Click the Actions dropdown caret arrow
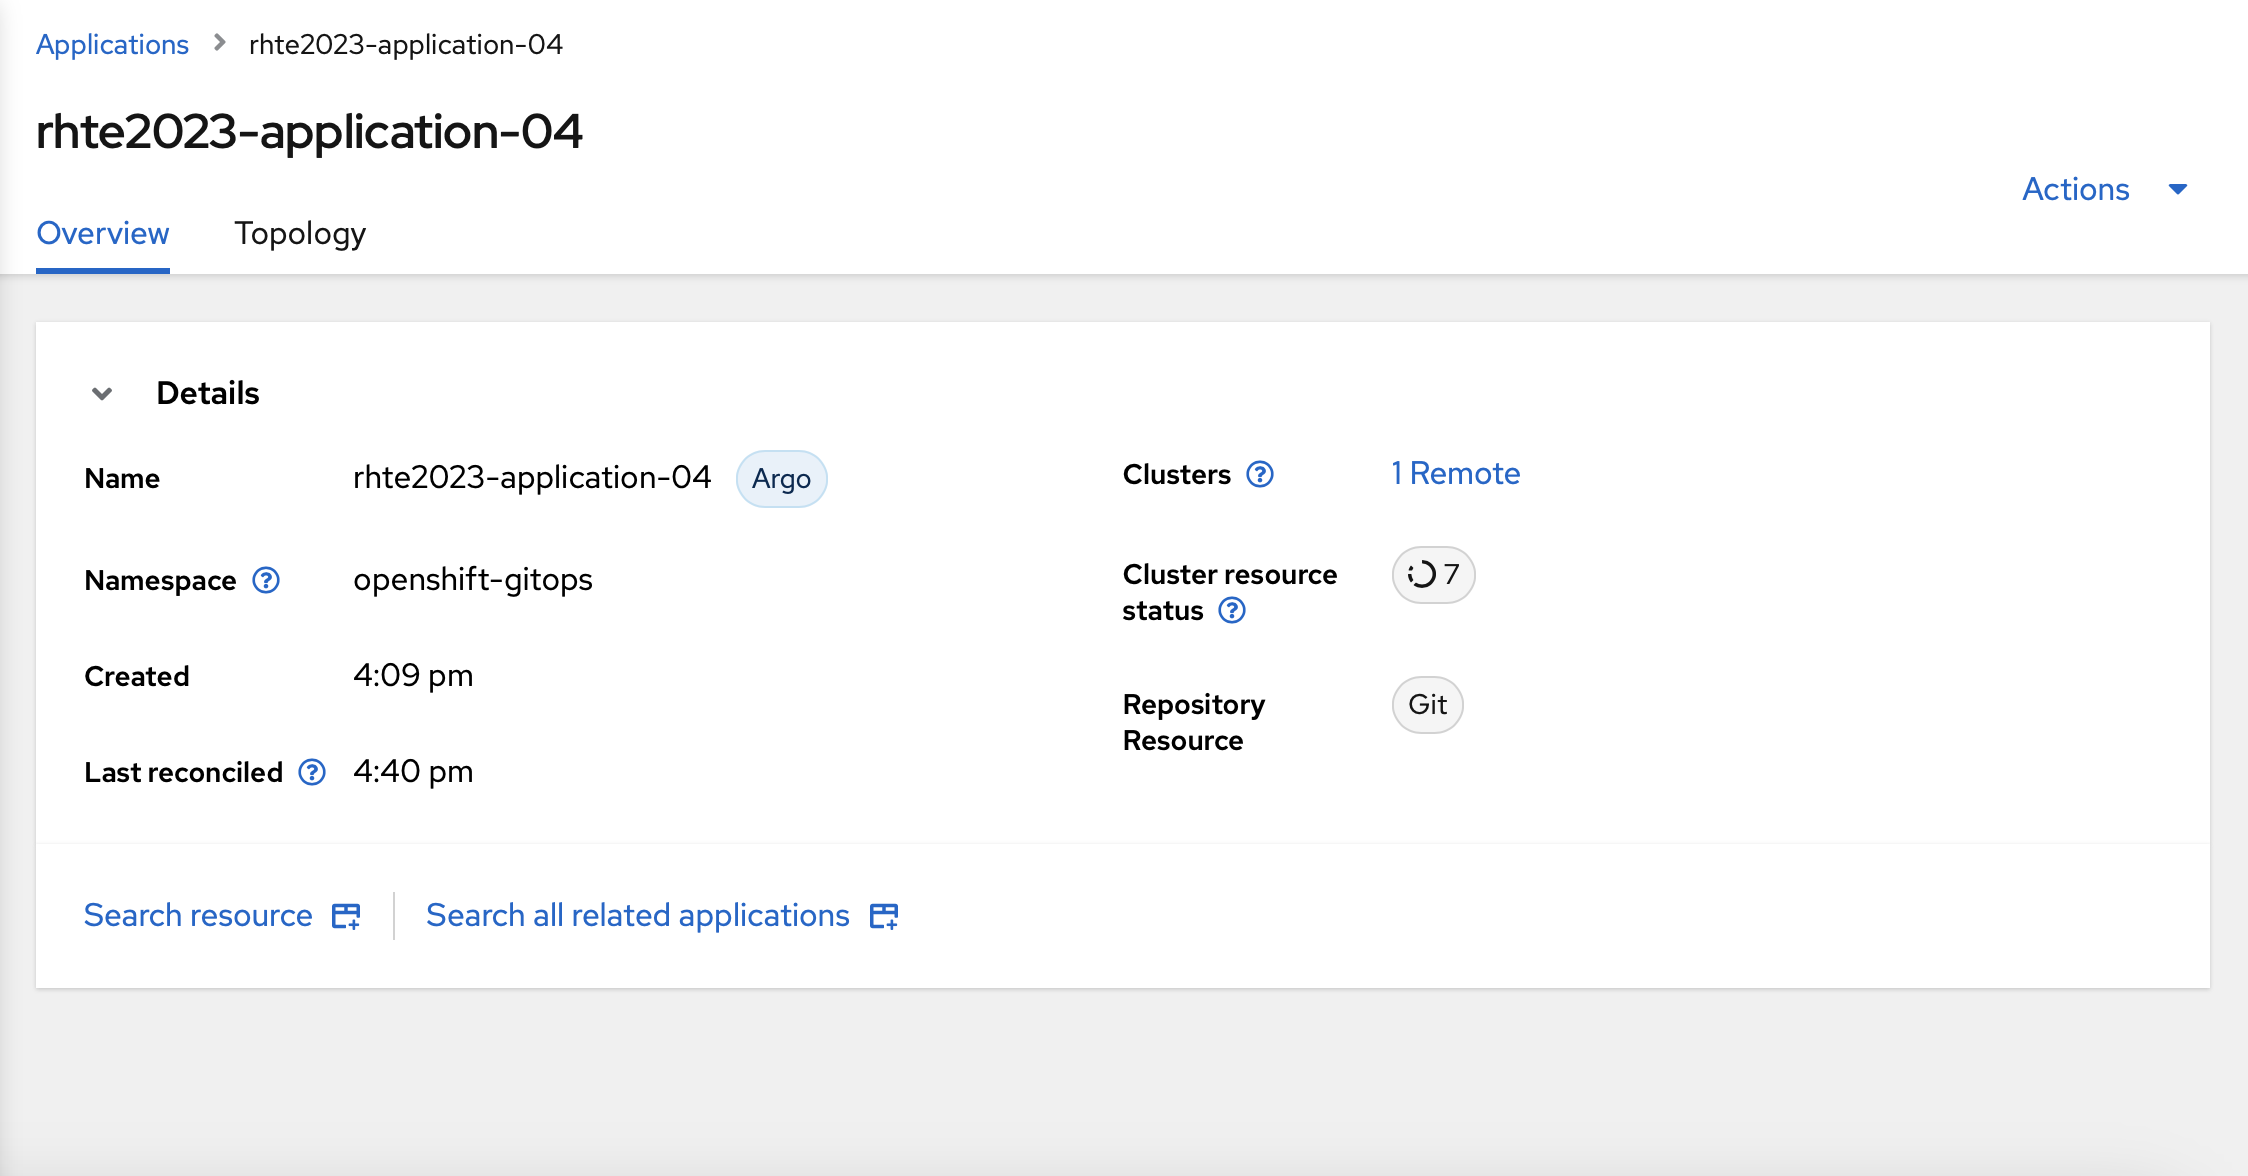This screenshot has width=2248, height=1176. tap(2178, 189)
